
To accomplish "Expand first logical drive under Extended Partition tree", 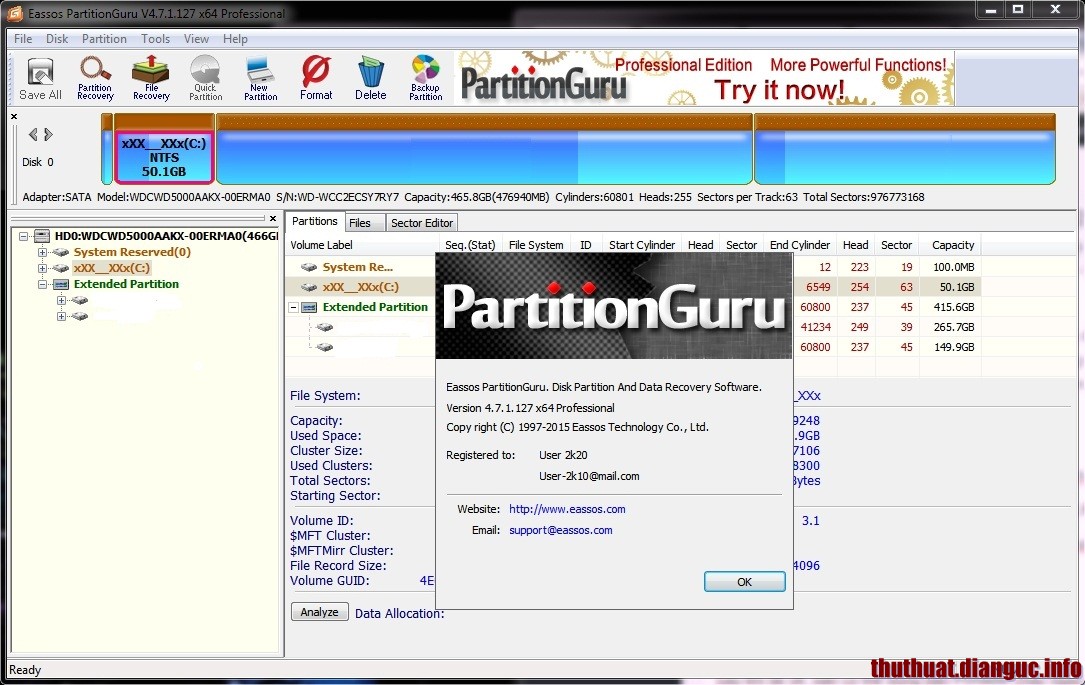I will 62,300.
